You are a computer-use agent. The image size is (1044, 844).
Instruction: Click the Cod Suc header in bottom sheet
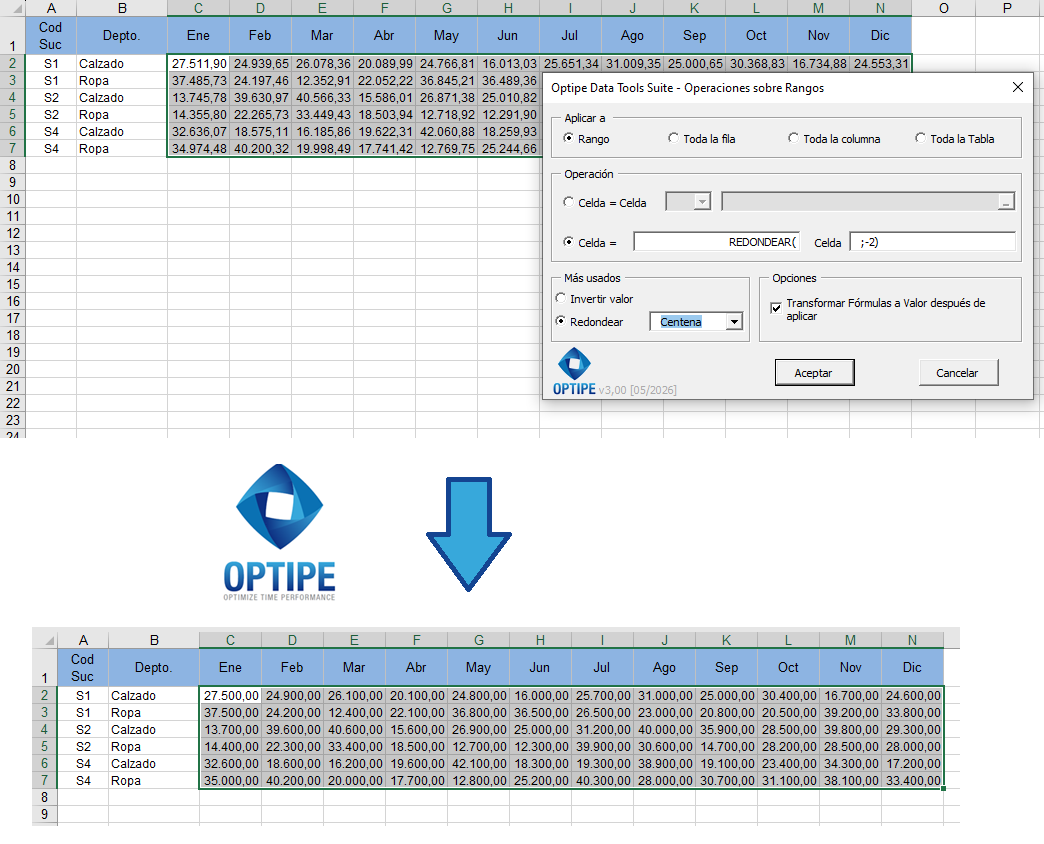point(83,667)
